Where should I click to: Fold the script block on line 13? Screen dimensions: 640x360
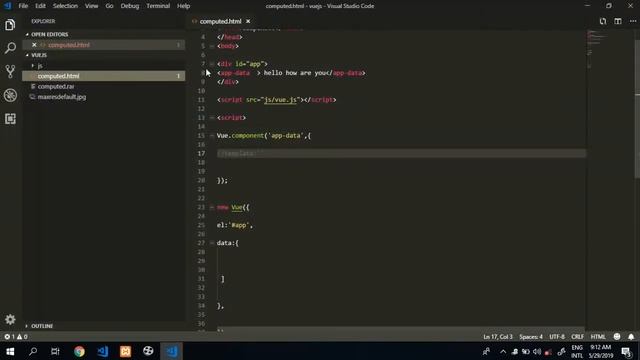(x=212, y=118)
